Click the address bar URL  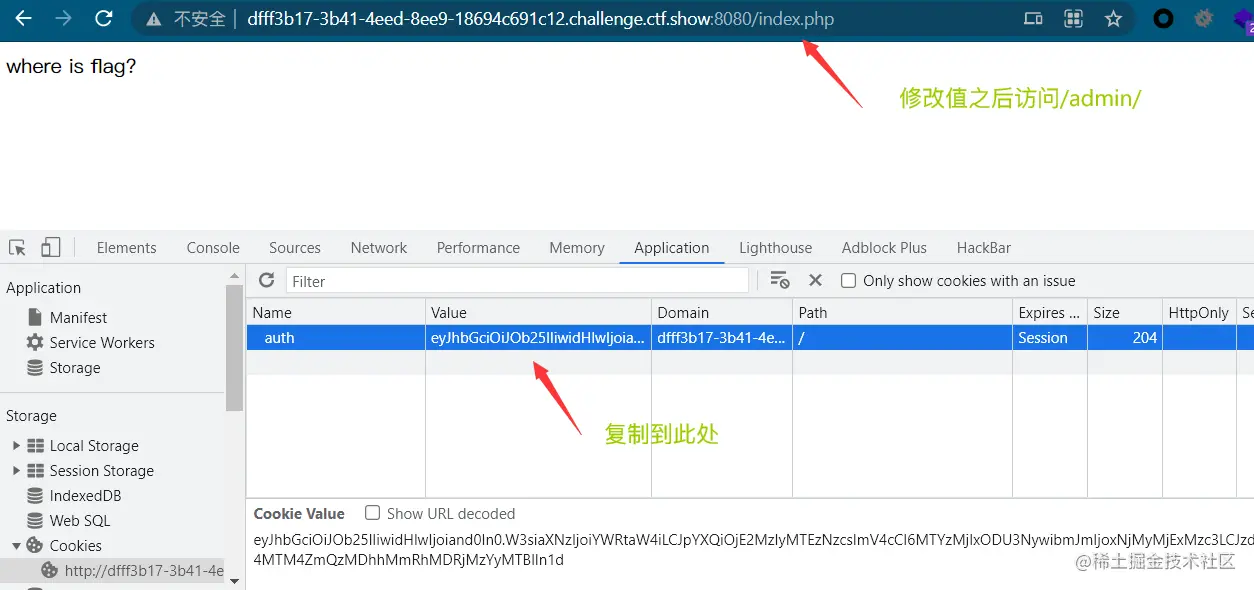click(540, 19)
